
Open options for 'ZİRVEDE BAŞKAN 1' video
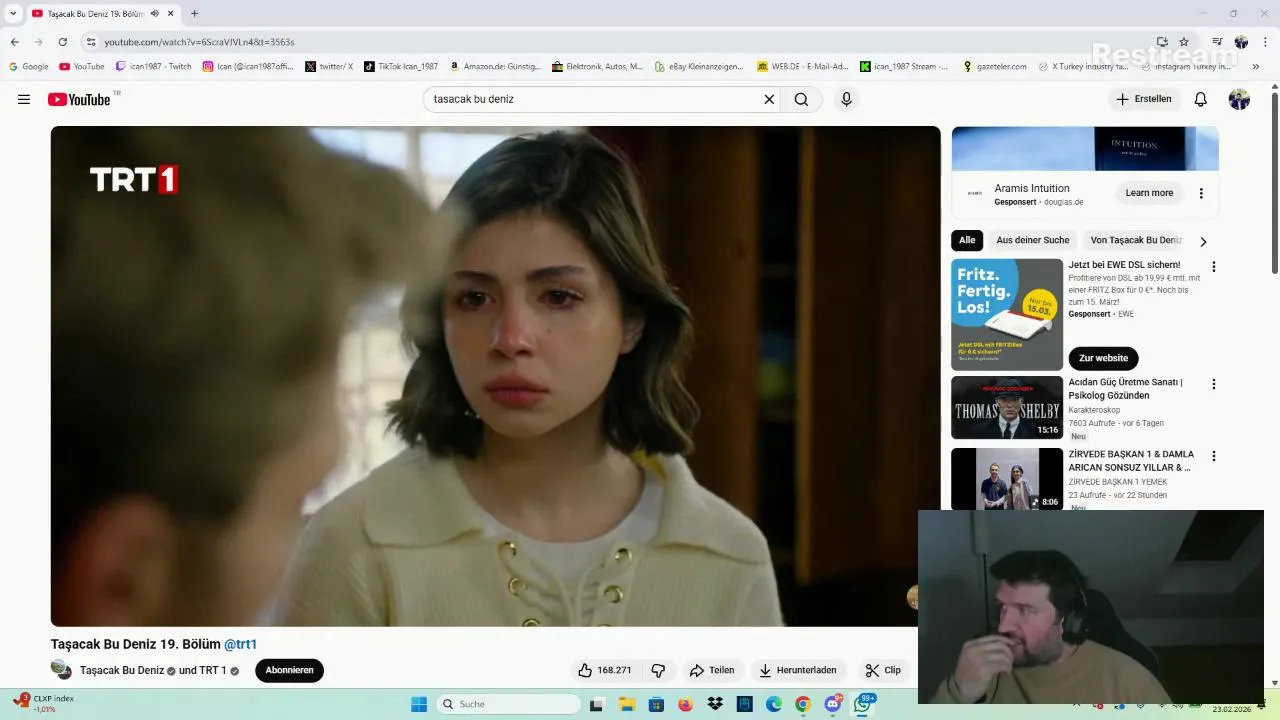1214,456
